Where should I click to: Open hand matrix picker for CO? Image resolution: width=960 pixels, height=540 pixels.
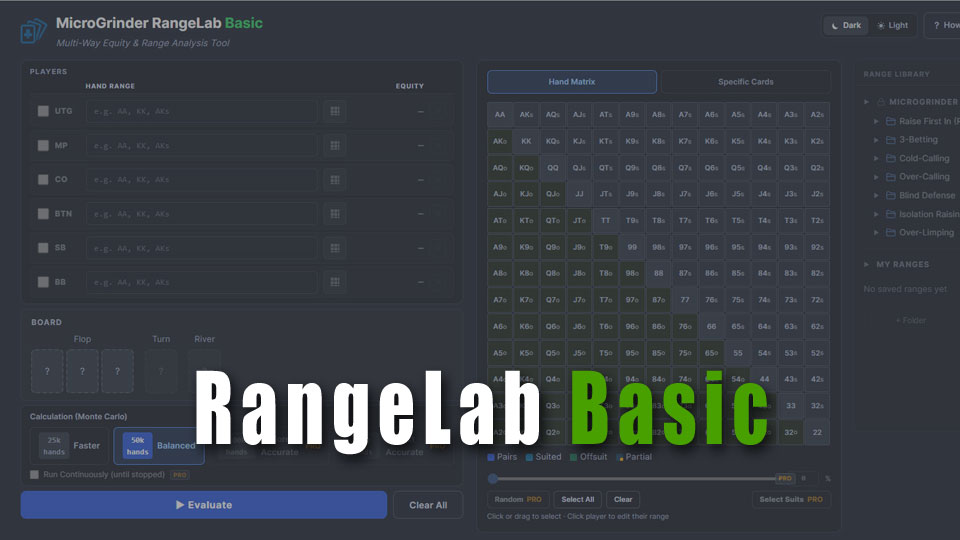[x=335, y=180]
